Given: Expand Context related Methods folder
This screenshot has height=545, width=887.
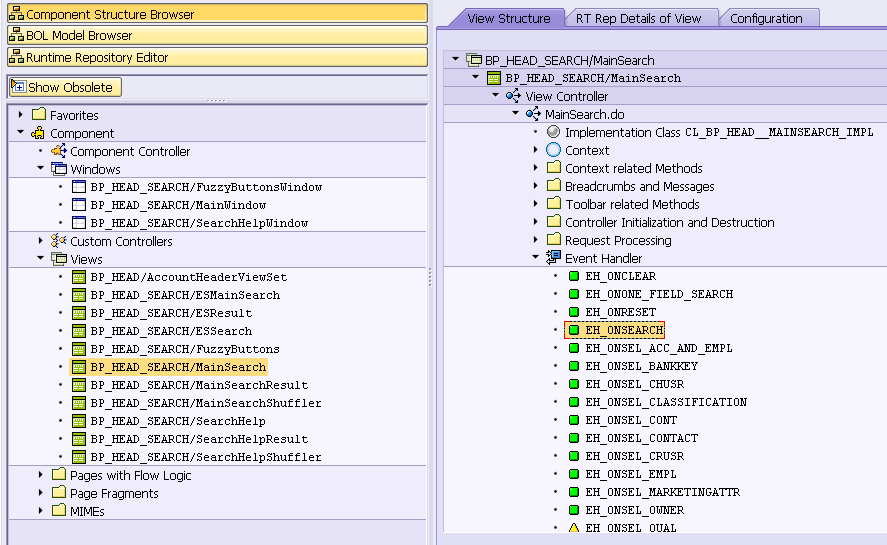Looking at the screenshot, I should (536, 168).
